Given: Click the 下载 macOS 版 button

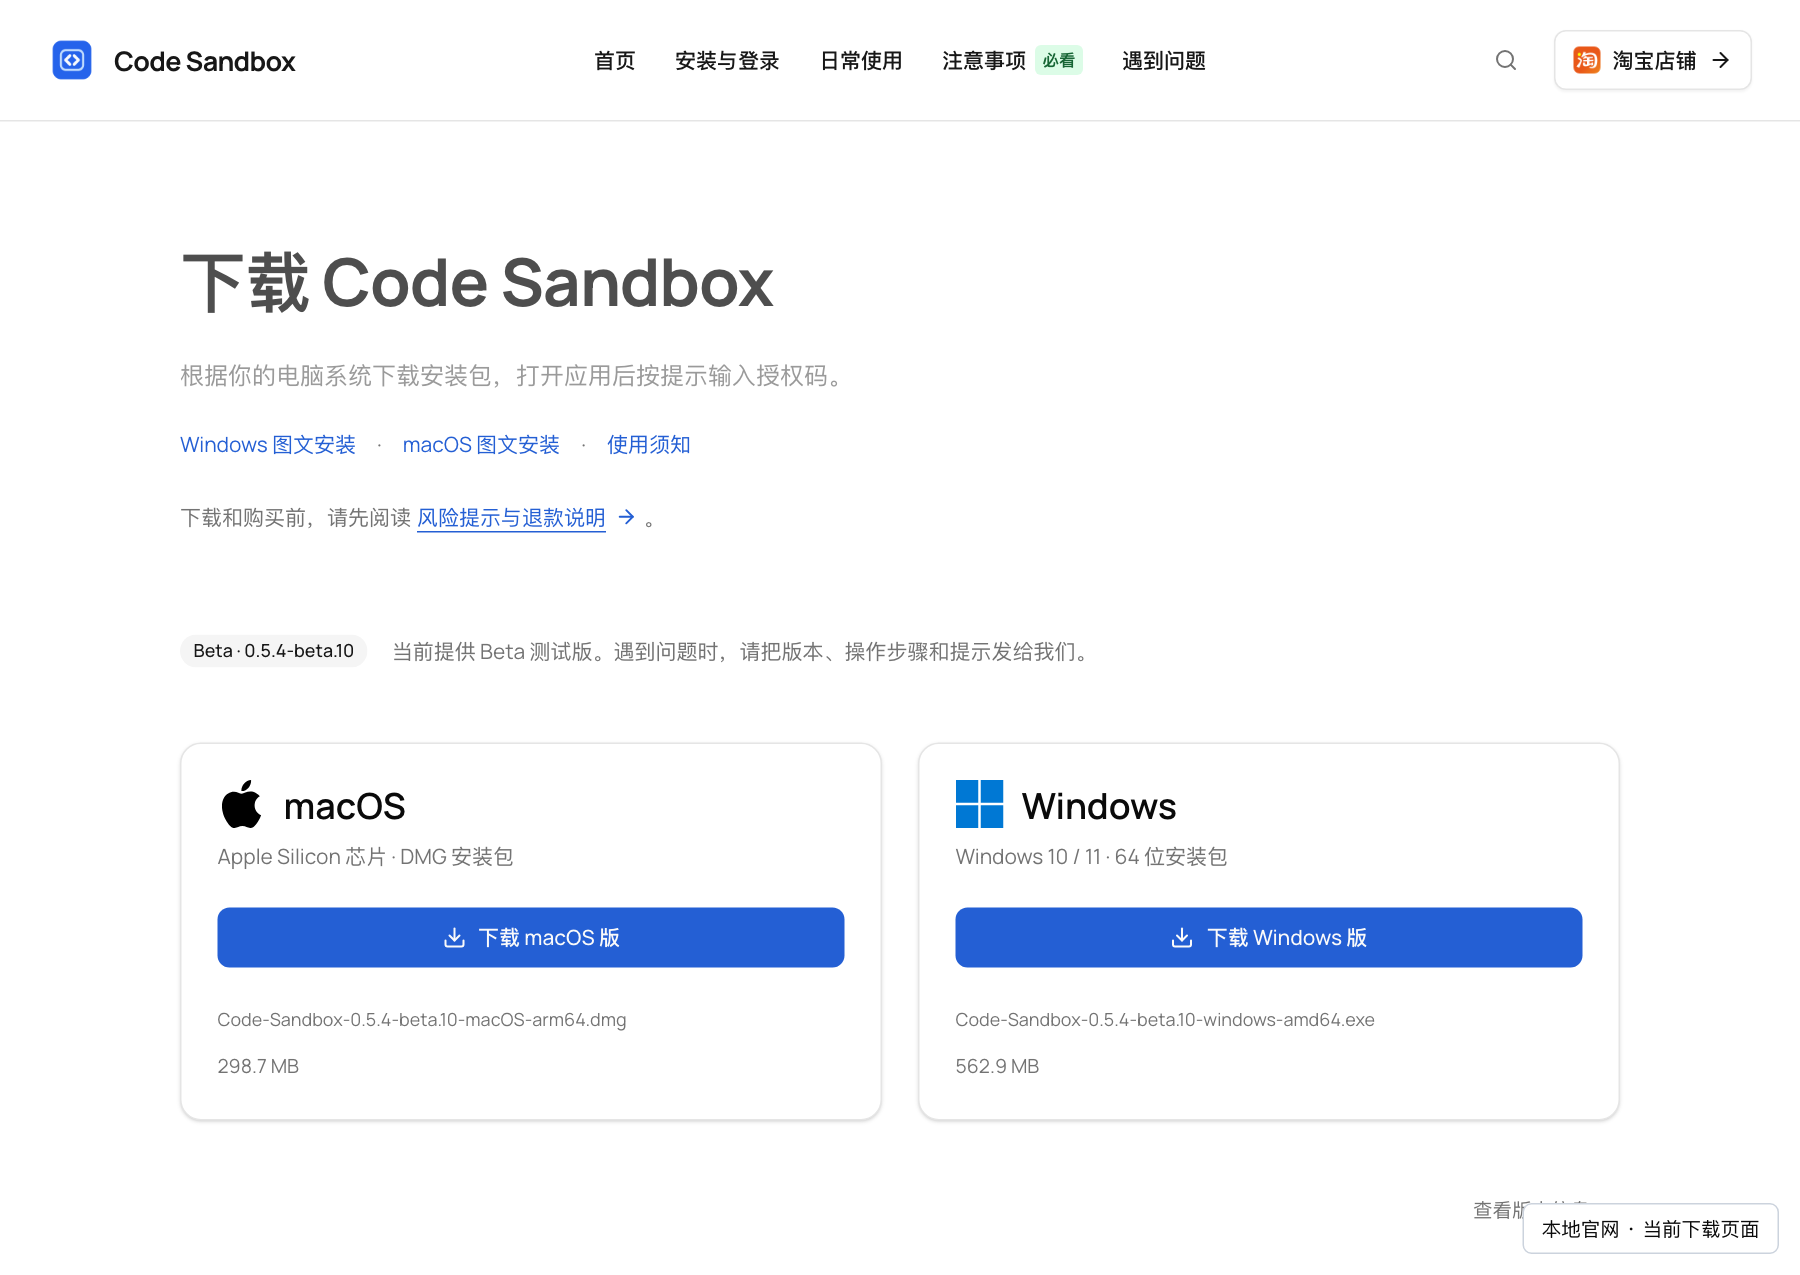Looking at the screenshot, I should pyautogui.click(x=531, y=937).
